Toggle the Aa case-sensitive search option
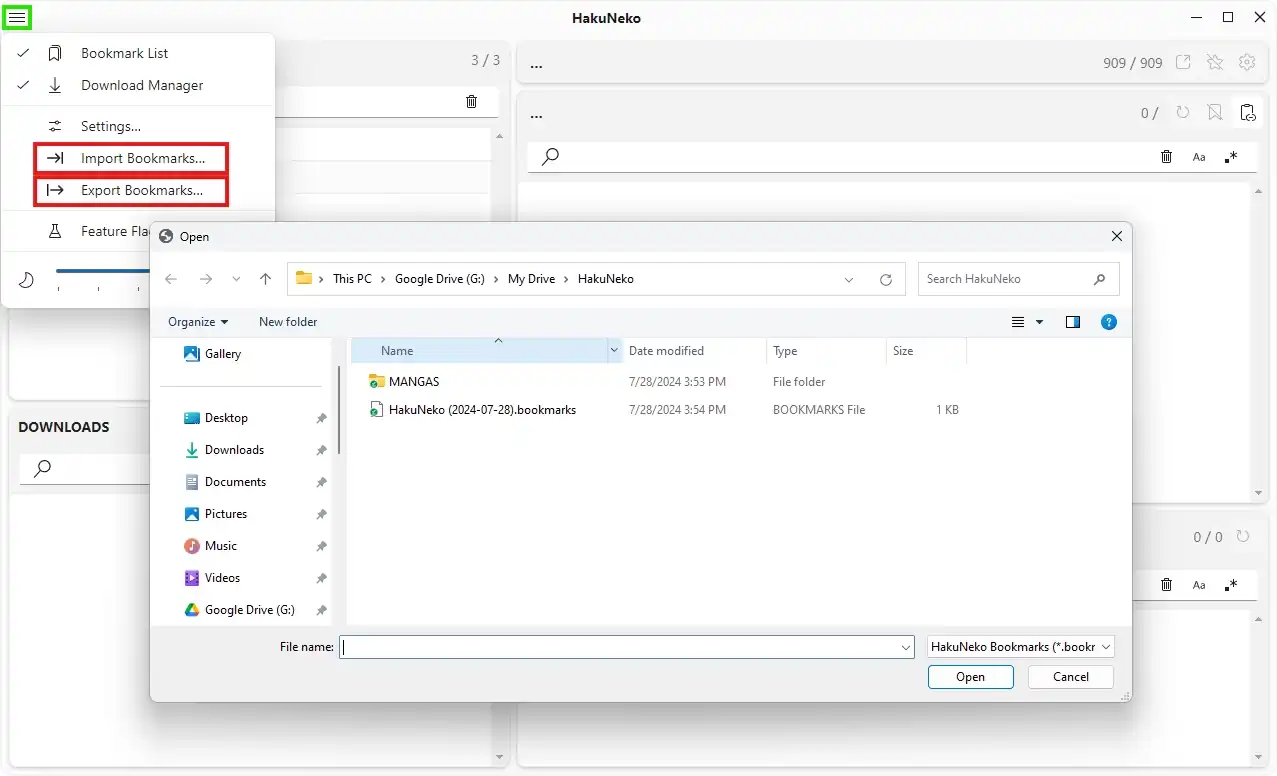 [x=1199, y=157]
